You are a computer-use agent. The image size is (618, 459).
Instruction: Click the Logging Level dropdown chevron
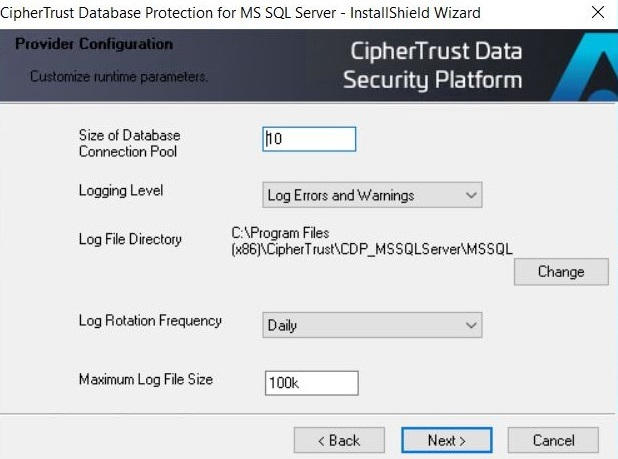tap(471, 195)
